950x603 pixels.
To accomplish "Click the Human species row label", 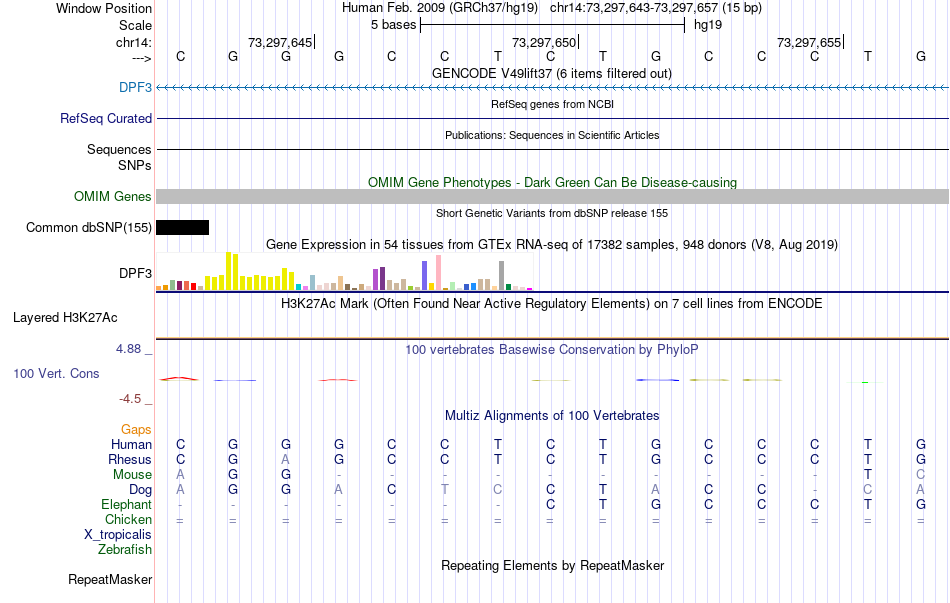I will [131, 444].
